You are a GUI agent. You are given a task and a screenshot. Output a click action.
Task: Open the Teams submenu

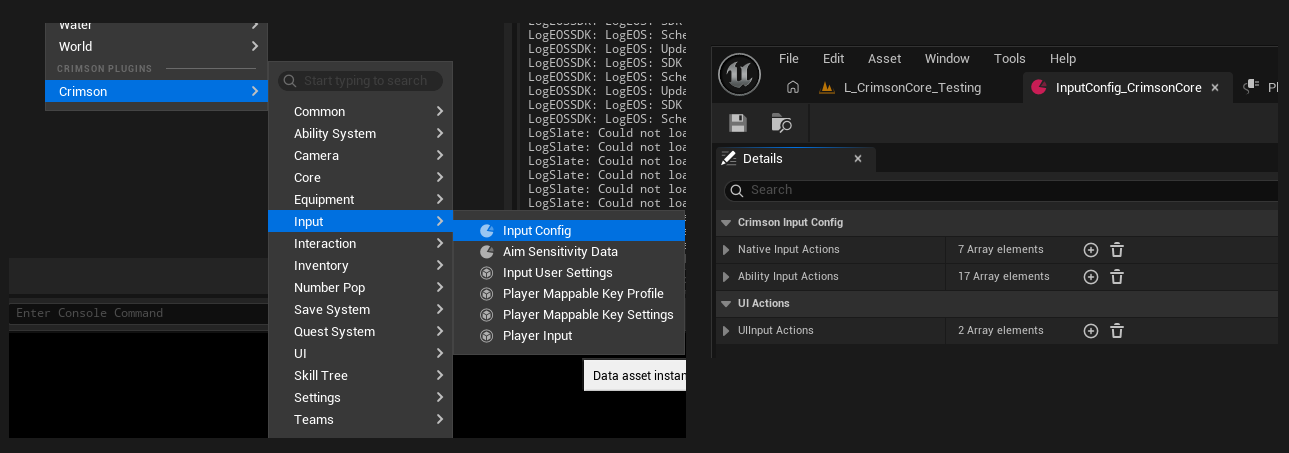point(360,420)
